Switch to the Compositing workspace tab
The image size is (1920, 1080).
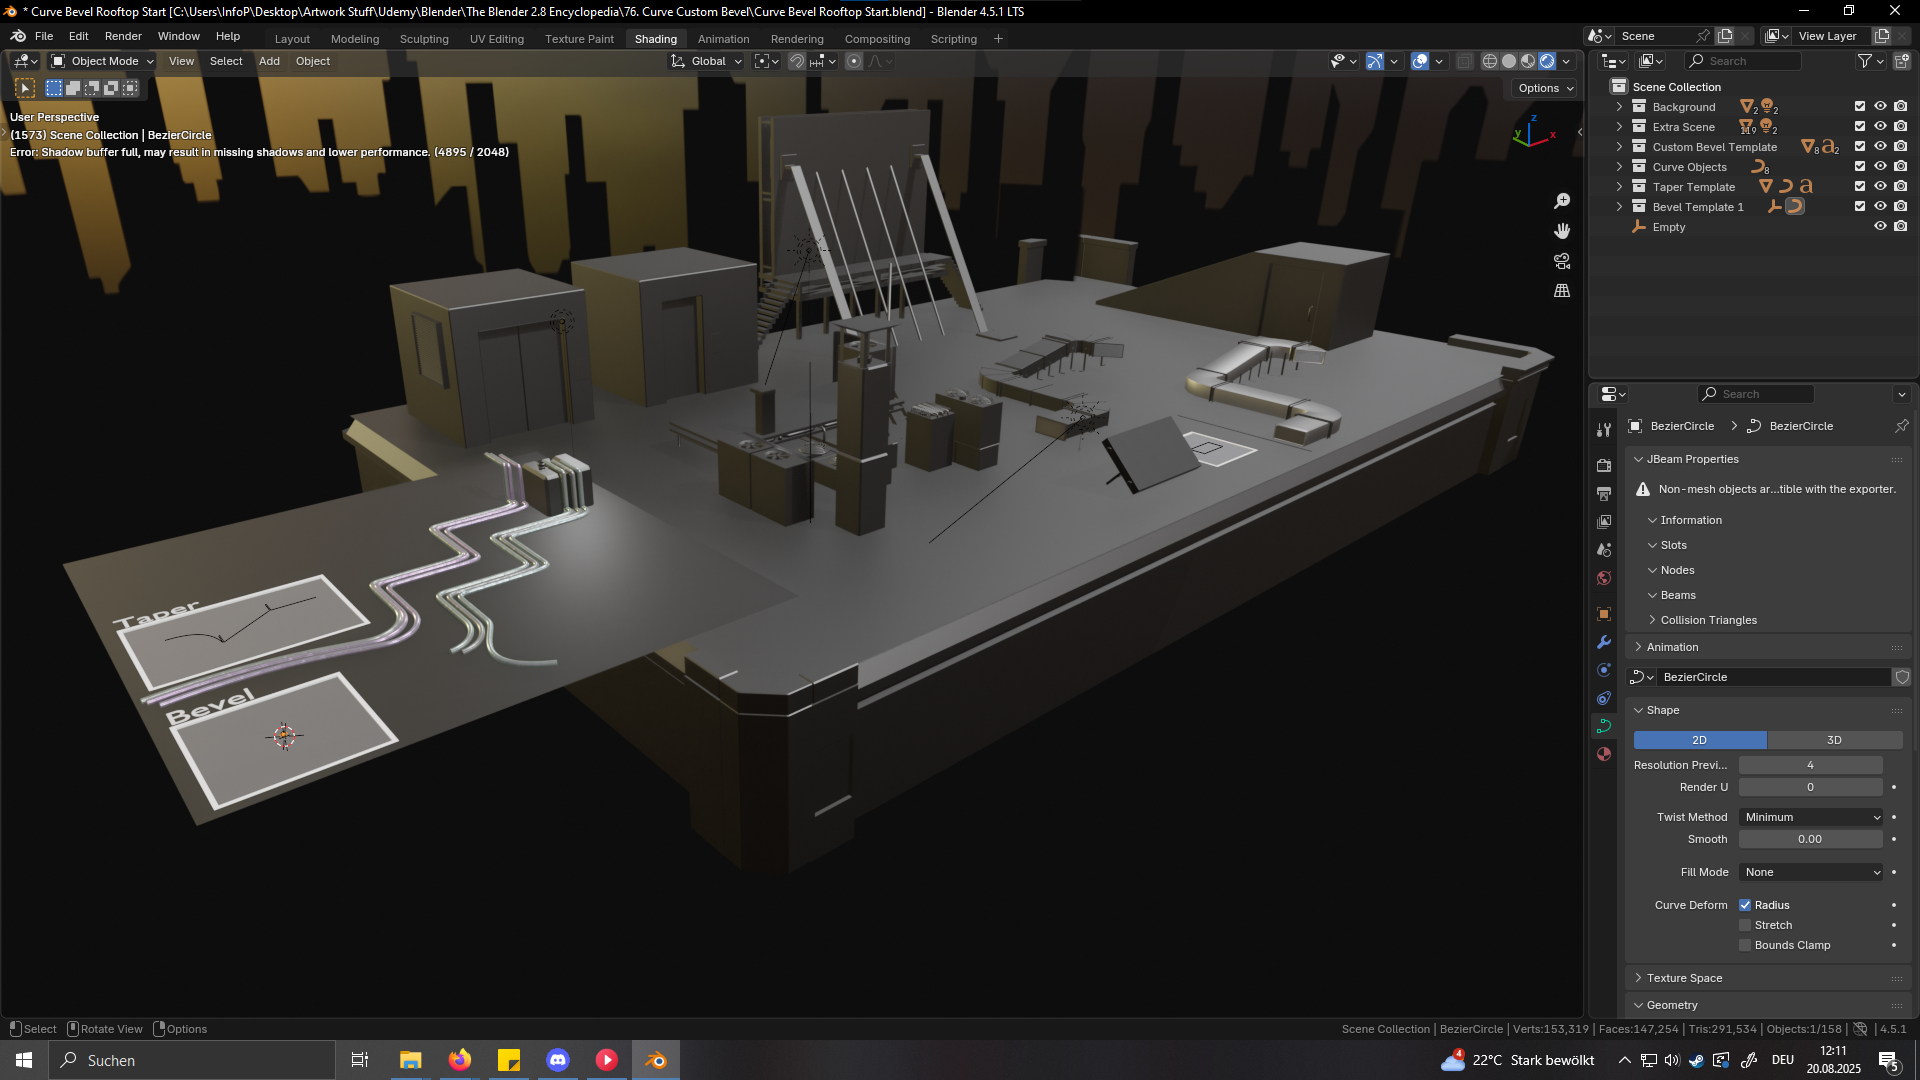(x=877, y=39)
